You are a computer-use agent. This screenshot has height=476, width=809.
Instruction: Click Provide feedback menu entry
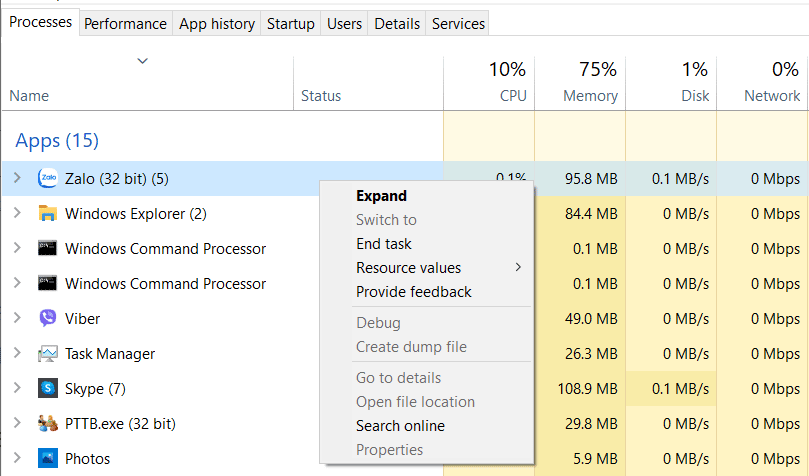pos(413,292)
